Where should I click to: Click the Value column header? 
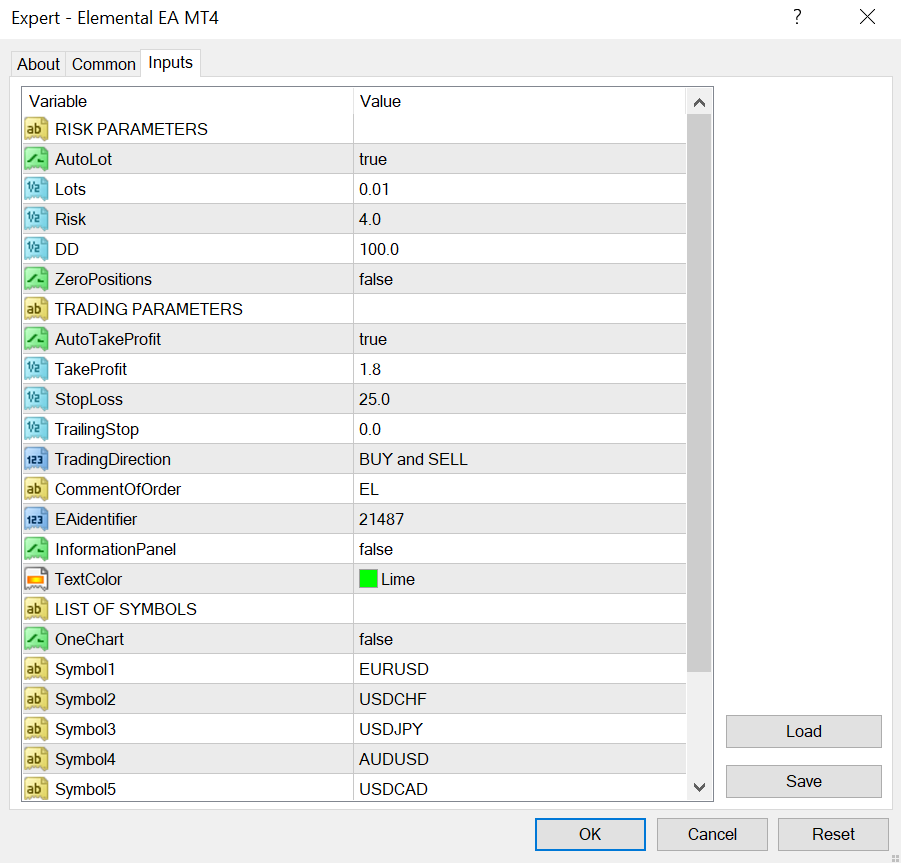tap(519, 101)
